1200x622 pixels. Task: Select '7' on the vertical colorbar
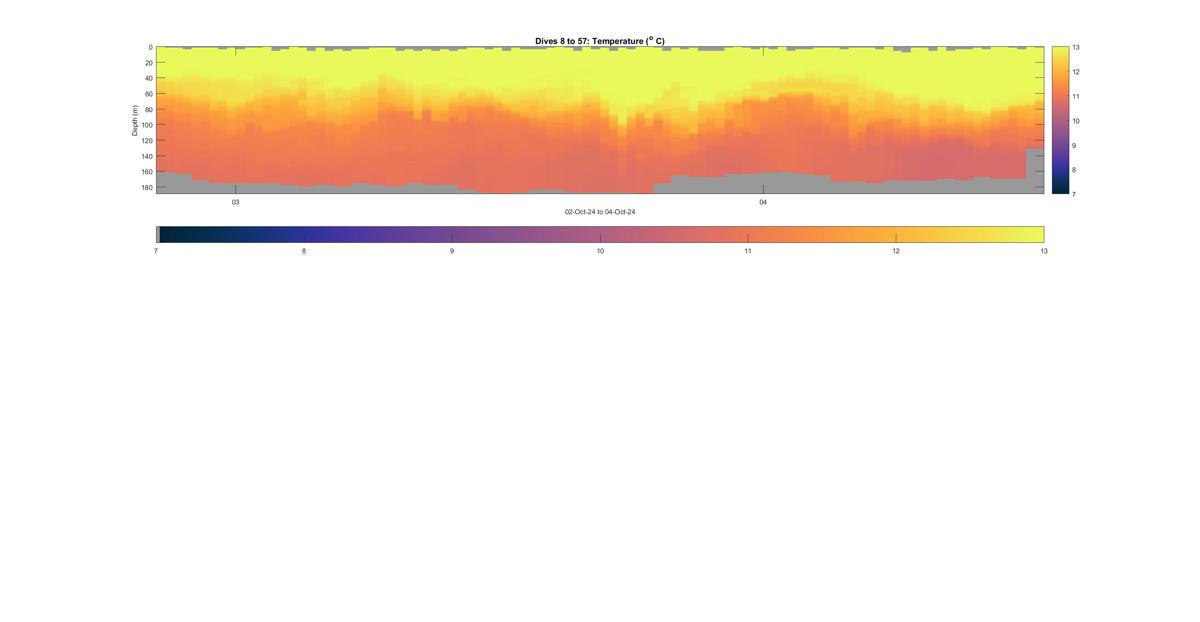click(1075, 193)
